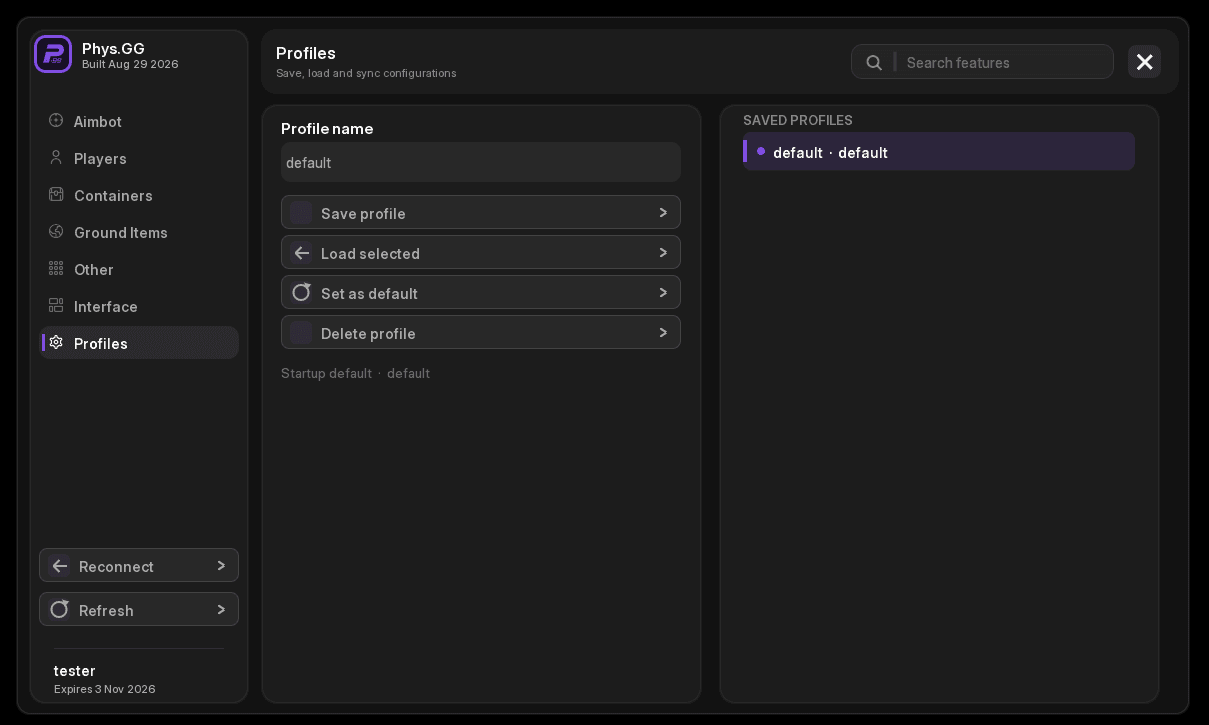Click the Load selected arrow icon
Image resolution: width=1209 pixels, height=725 pixels.
point(301,253)
